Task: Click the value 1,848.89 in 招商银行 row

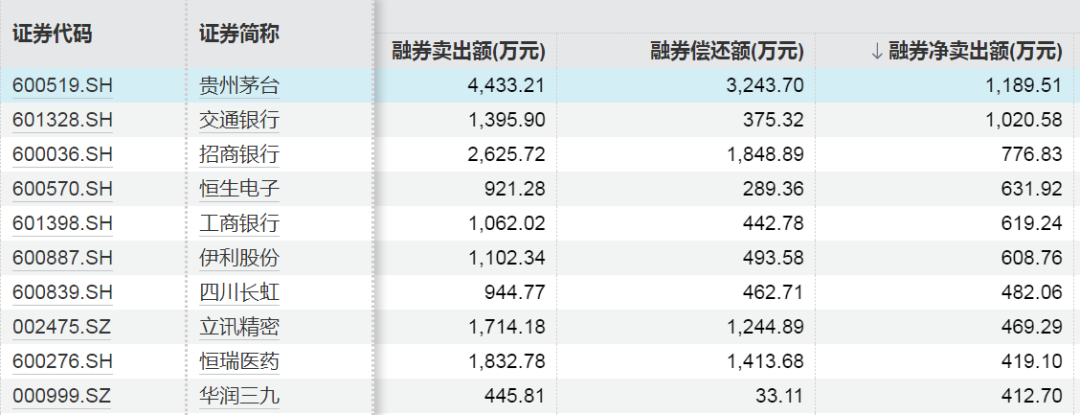Action: pos(766,155)
